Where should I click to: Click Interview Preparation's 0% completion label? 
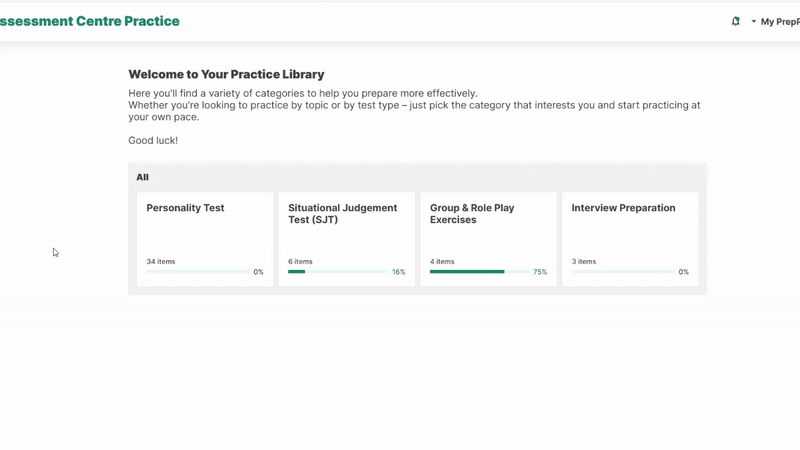[684, 272]
